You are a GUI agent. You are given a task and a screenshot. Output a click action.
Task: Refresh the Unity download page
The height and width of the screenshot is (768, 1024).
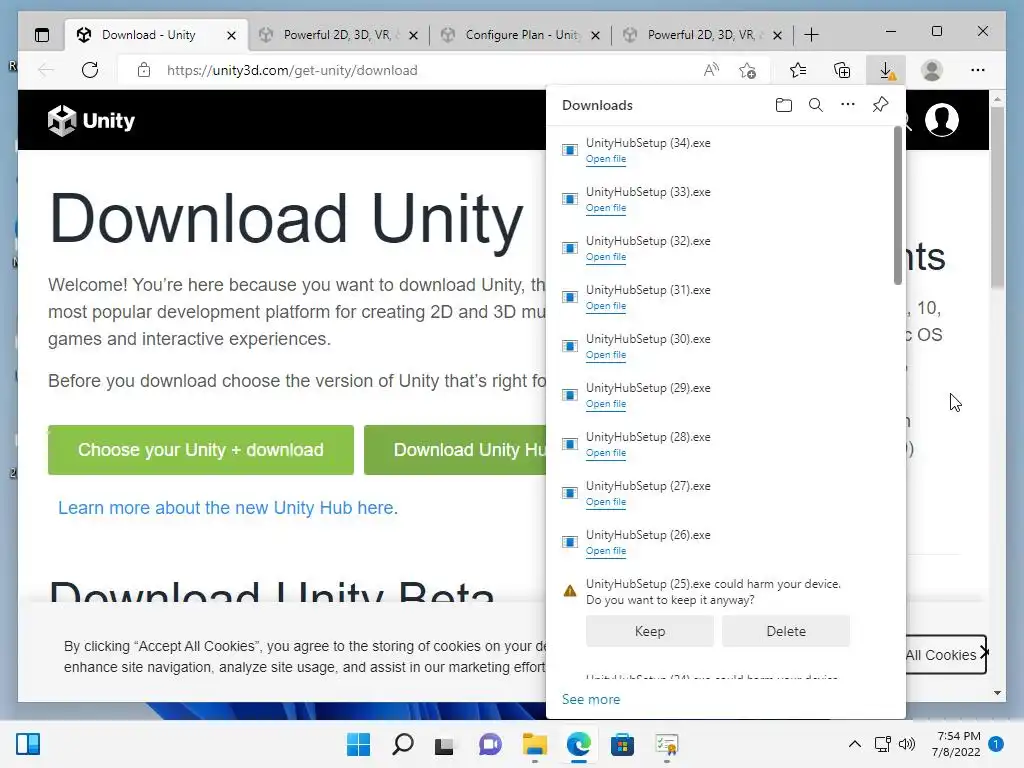[90, 70]
